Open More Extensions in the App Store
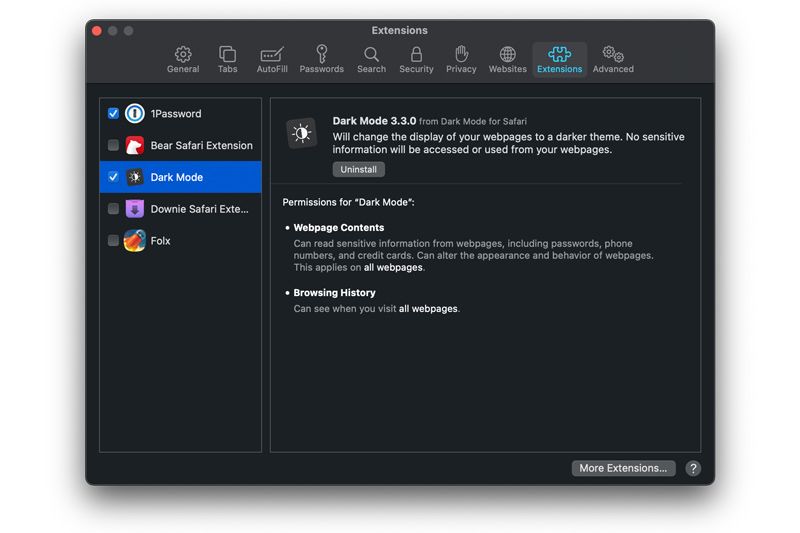 623,468
